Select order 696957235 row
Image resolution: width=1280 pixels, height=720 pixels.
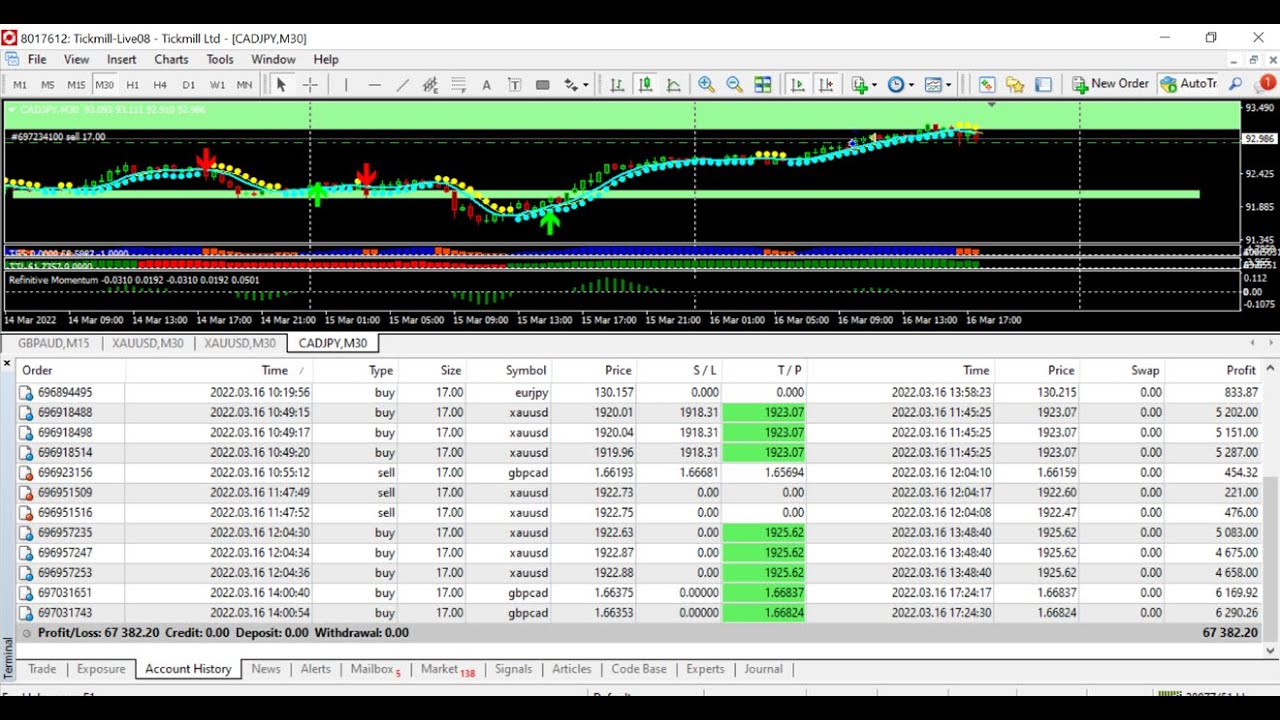(x=65, y=533)
